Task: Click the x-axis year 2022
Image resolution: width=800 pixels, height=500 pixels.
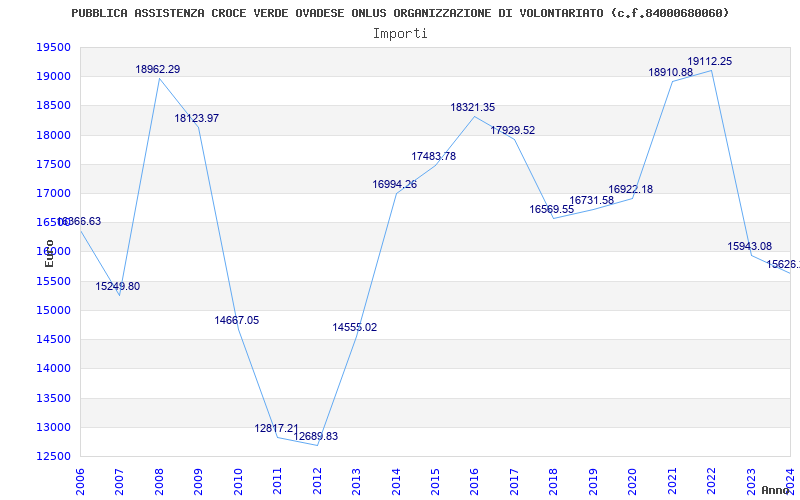Action: [x=711, y=481]
